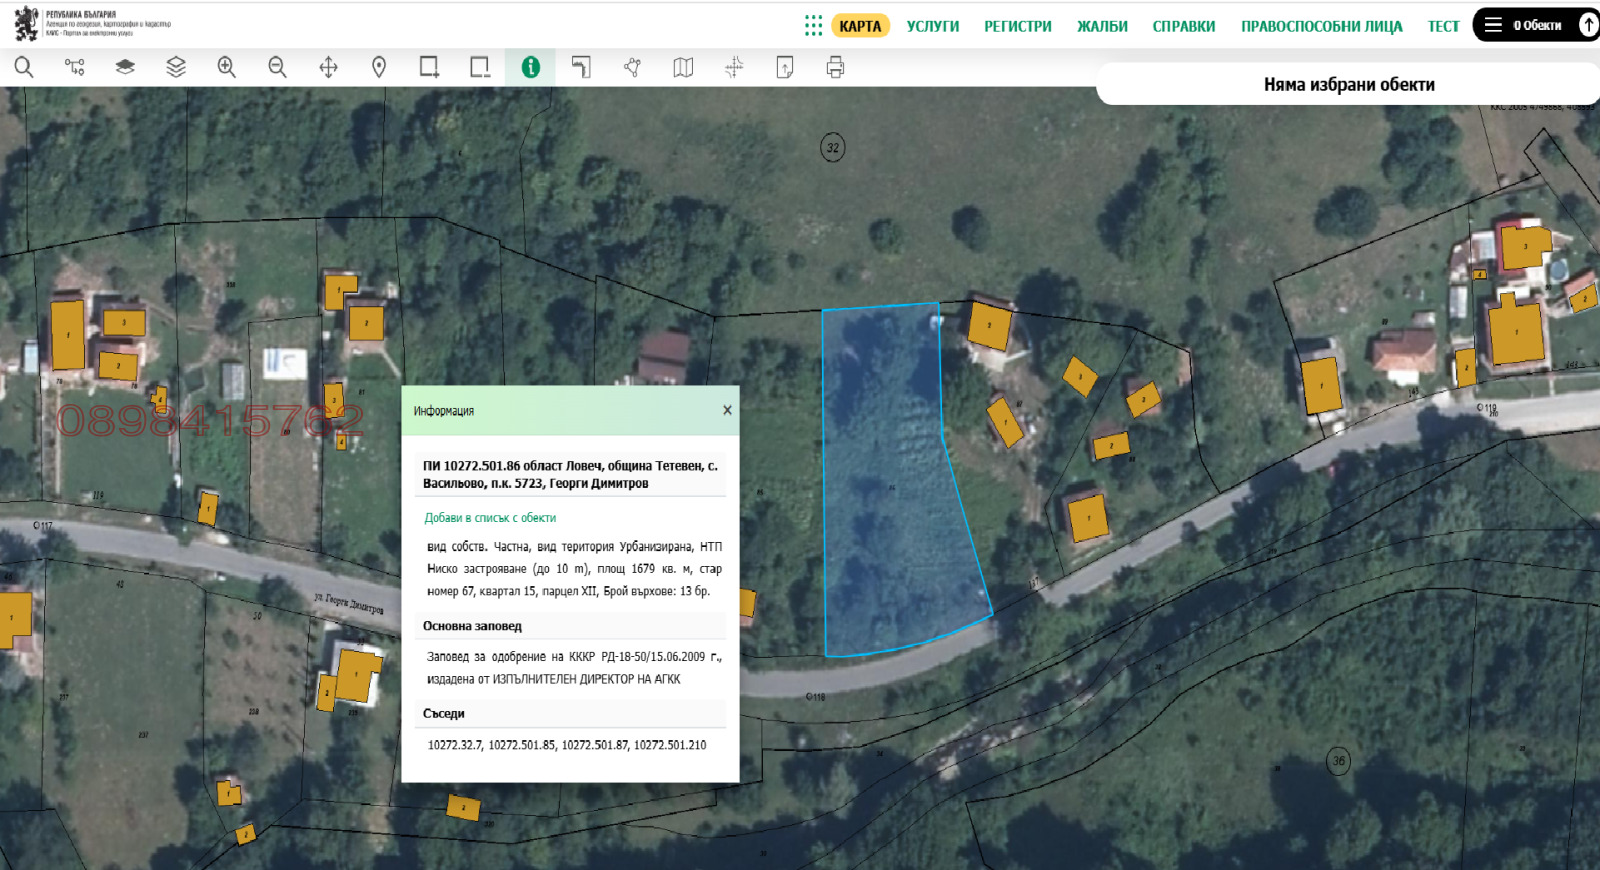Activate the pan arrows tool
The width and height of the screenshot is (1600, 870).
click(328, 67)
